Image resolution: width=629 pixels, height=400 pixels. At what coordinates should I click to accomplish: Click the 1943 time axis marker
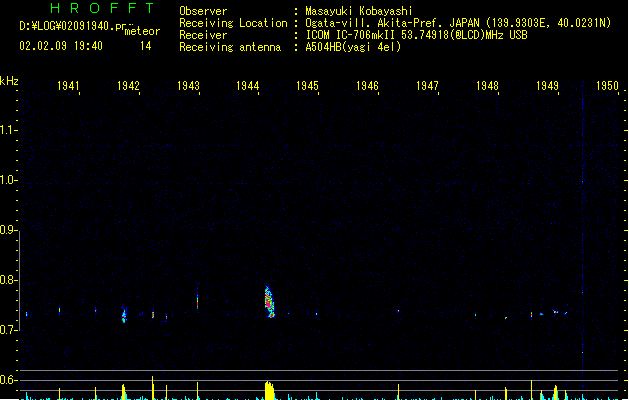click(x=188, y=85)
